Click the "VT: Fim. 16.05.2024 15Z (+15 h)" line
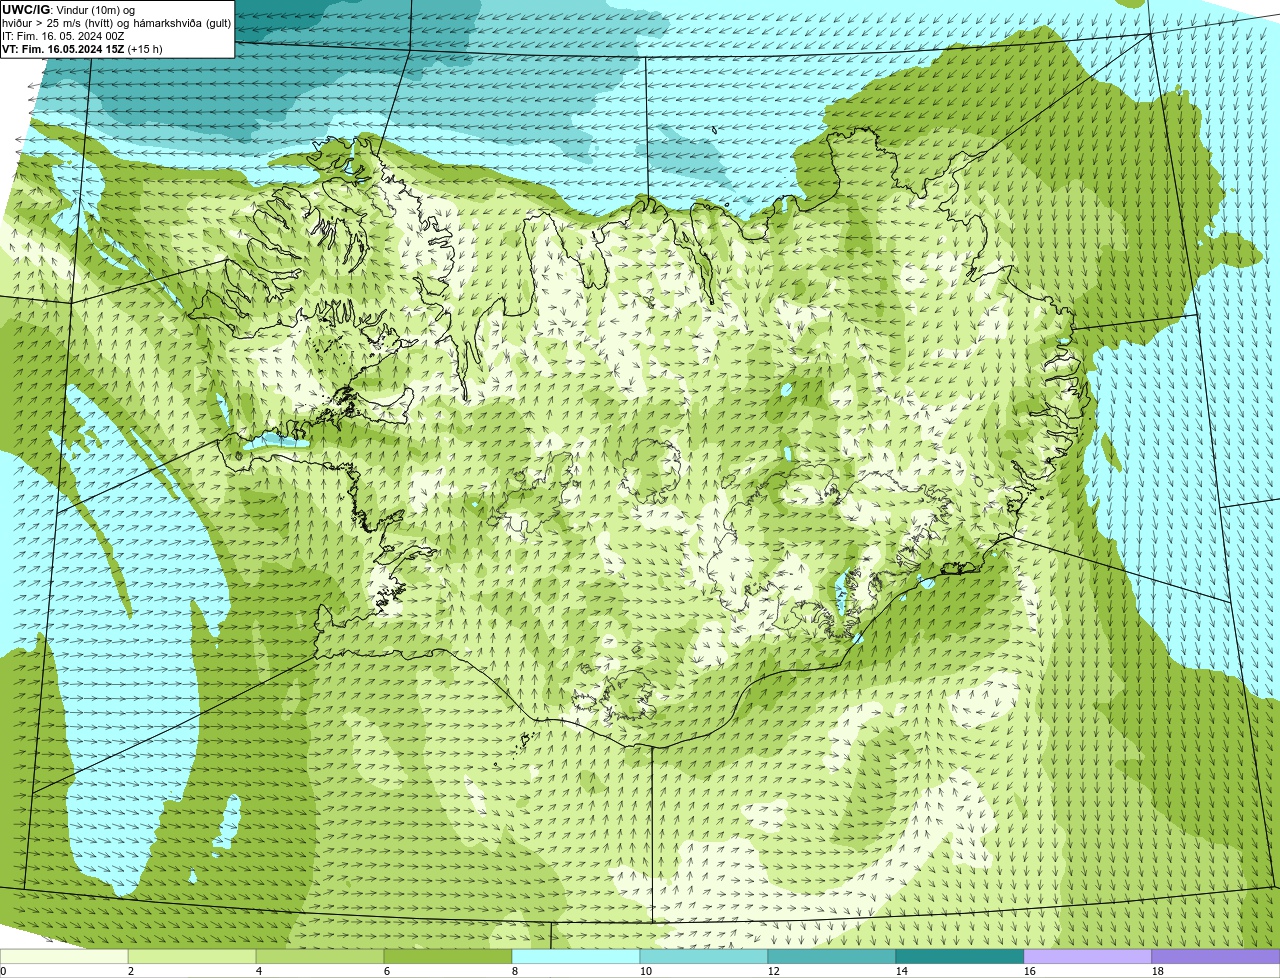 click(x=82, y=49)
